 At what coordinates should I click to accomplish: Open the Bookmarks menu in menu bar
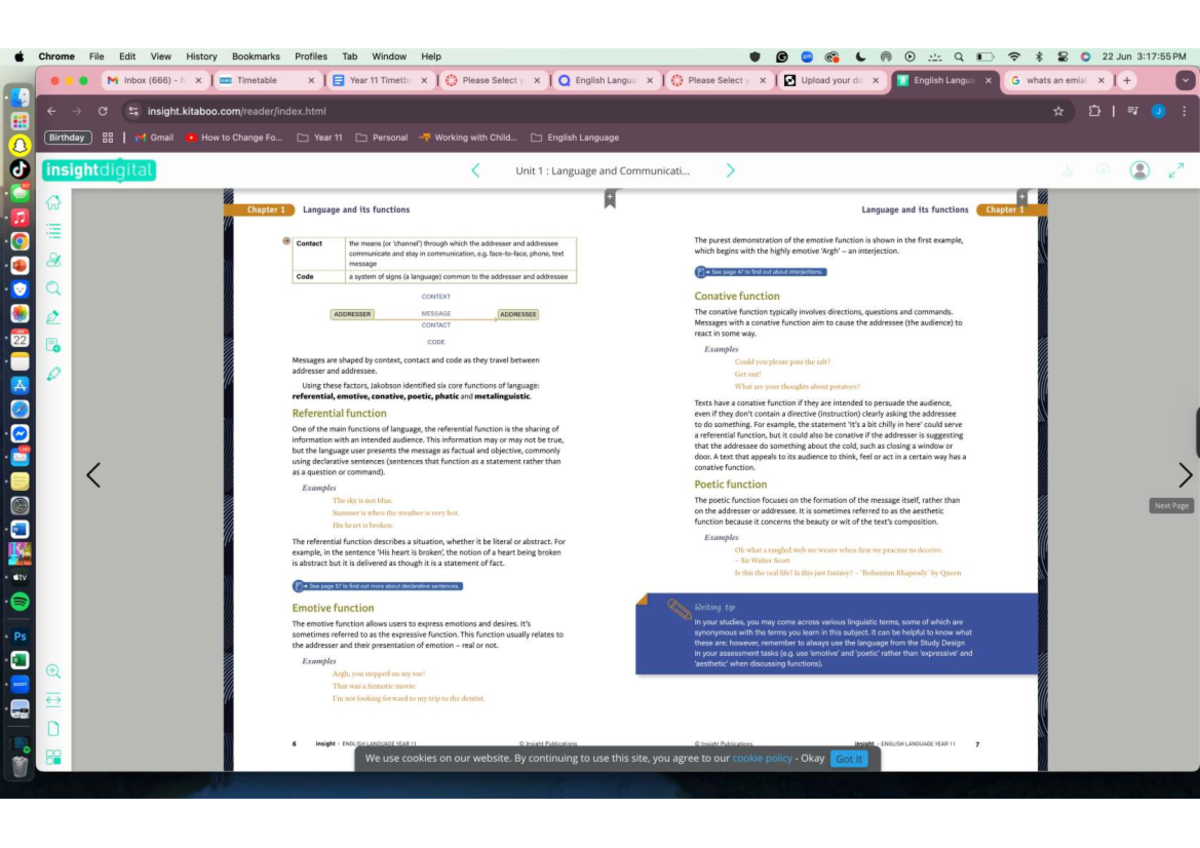(x=256, y=56)
